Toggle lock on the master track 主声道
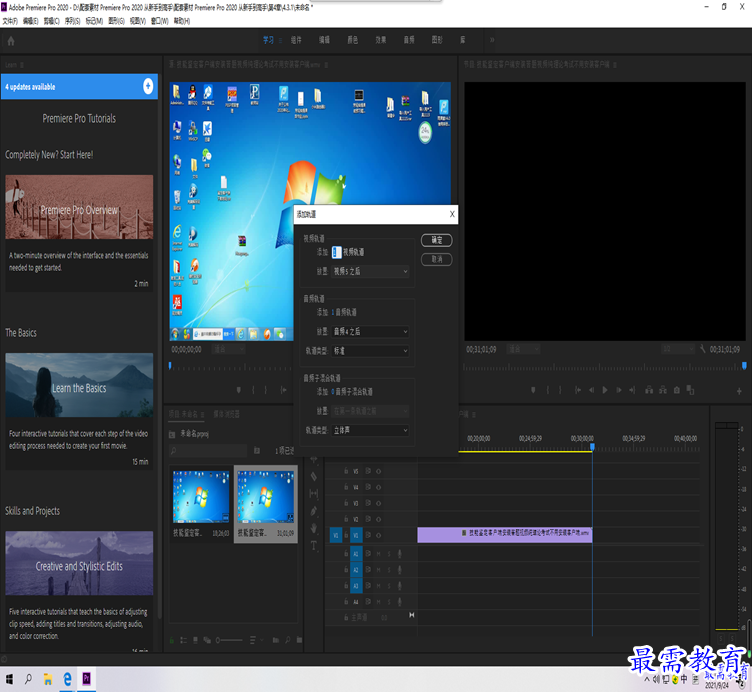Image resolution: width=752 pixels, height=692 pixels. [x=346, y=618]
